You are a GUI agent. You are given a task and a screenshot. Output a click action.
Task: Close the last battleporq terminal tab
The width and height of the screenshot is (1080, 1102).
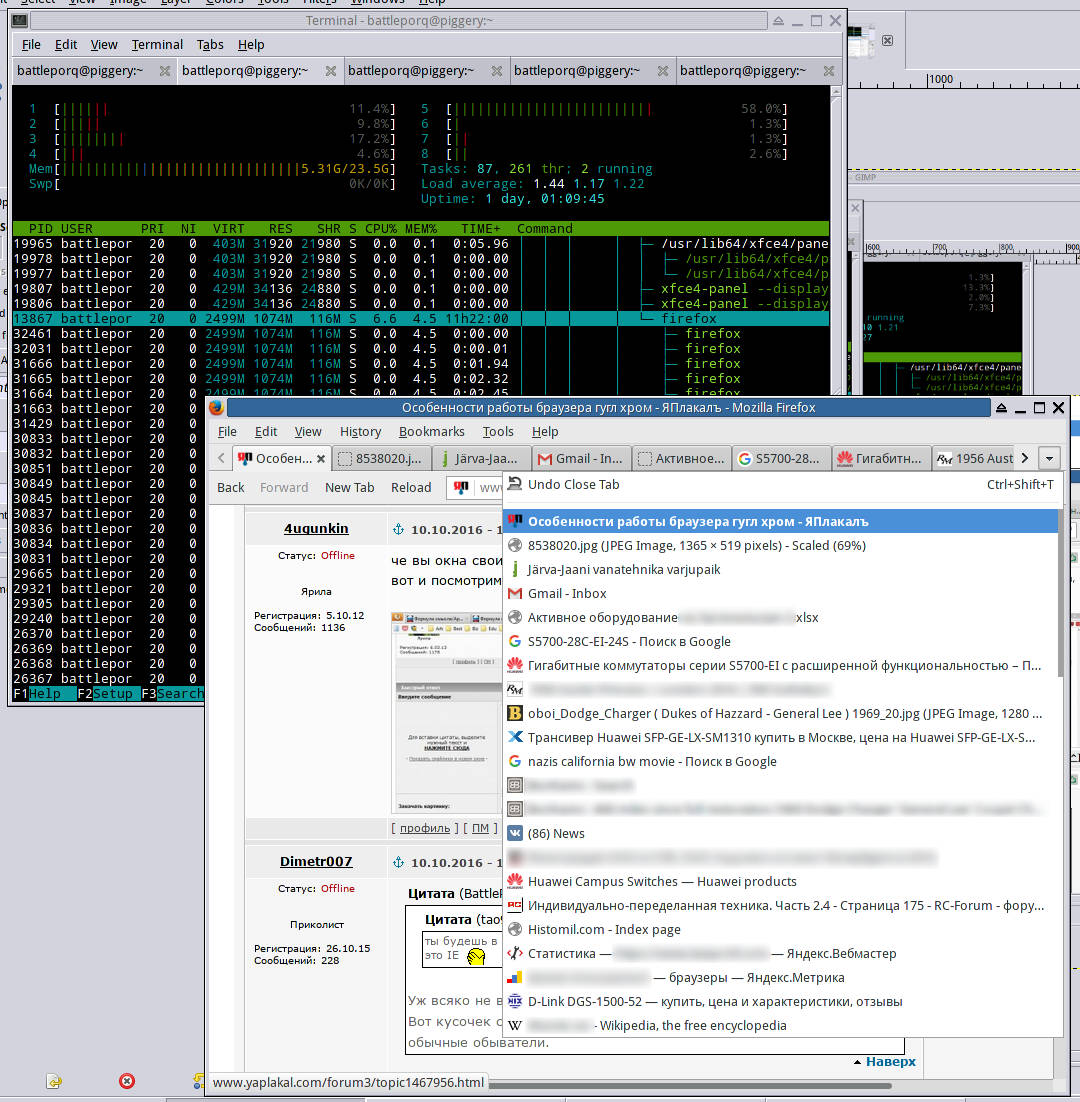(828, 71)
